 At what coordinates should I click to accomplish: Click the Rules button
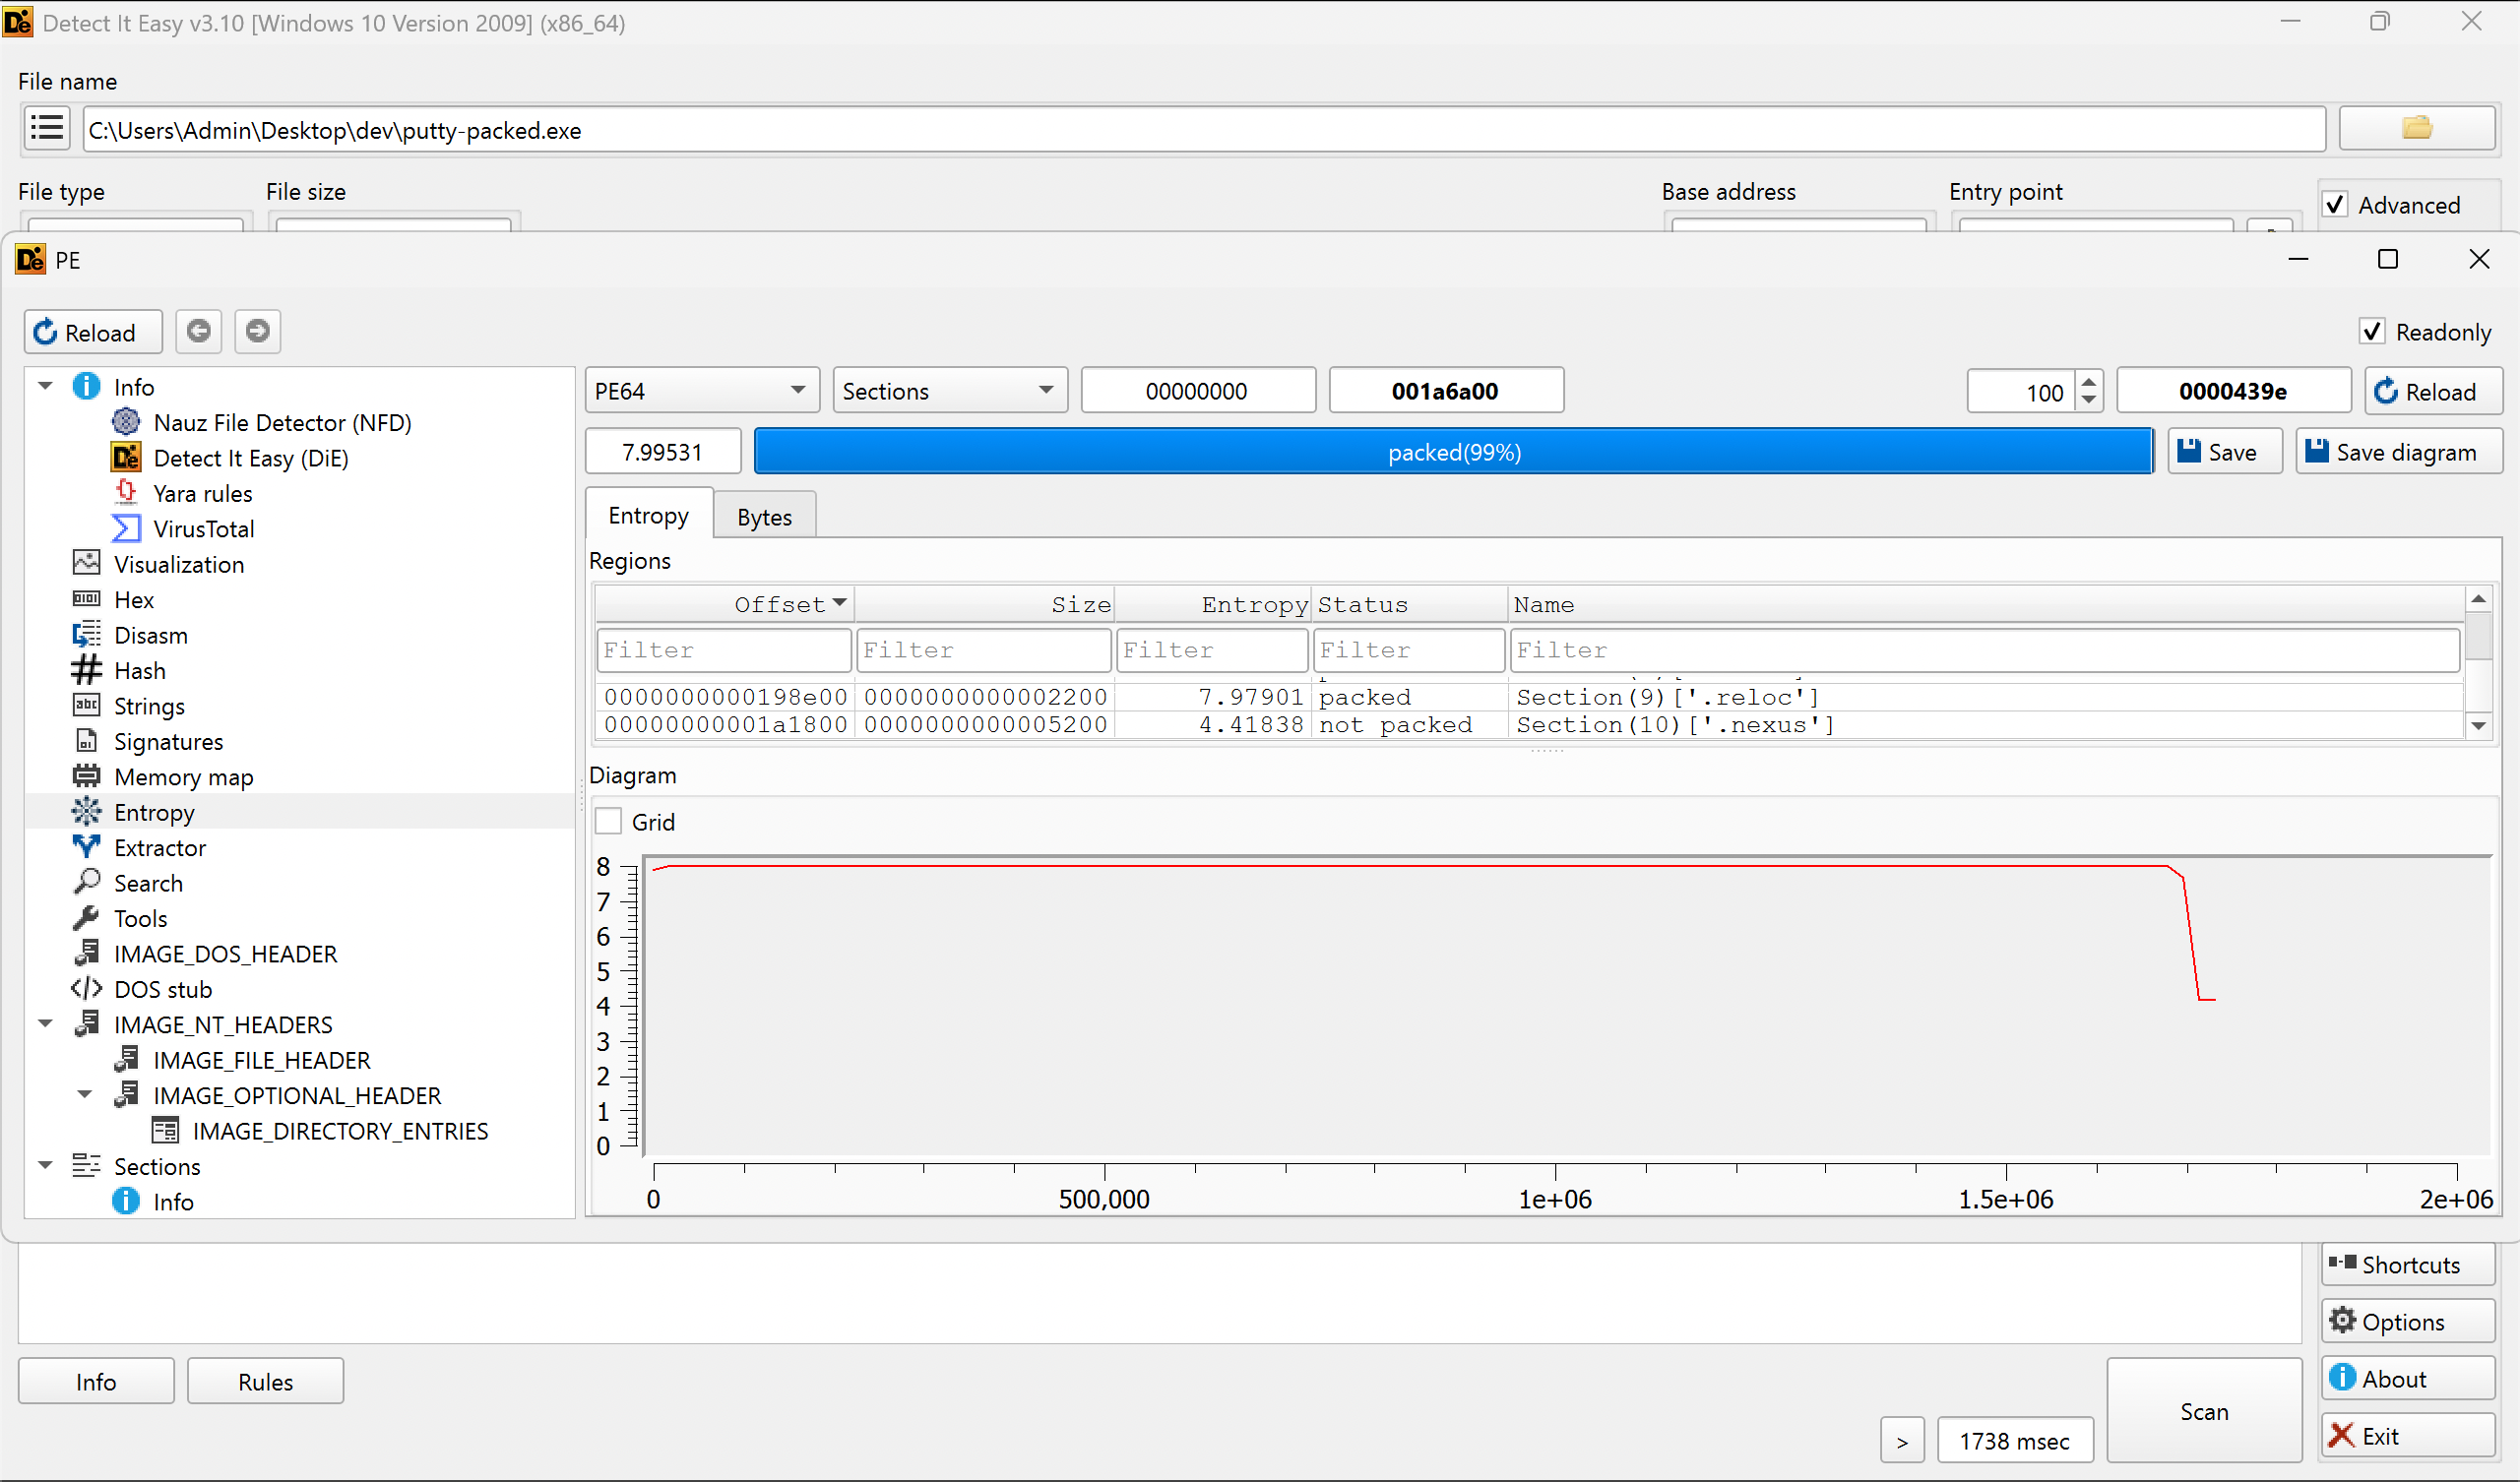click(x=265, y=1381)
